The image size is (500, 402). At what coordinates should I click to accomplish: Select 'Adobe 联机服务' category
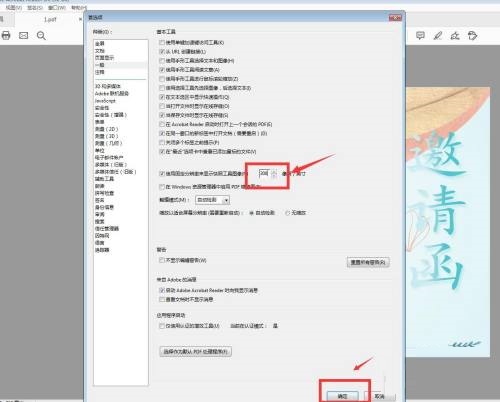pyautogui.click(x=112, y=93)
